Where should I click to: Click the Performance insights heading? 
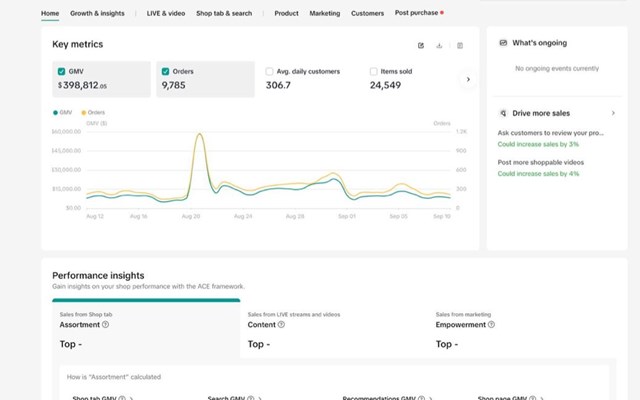click(98, 276)
